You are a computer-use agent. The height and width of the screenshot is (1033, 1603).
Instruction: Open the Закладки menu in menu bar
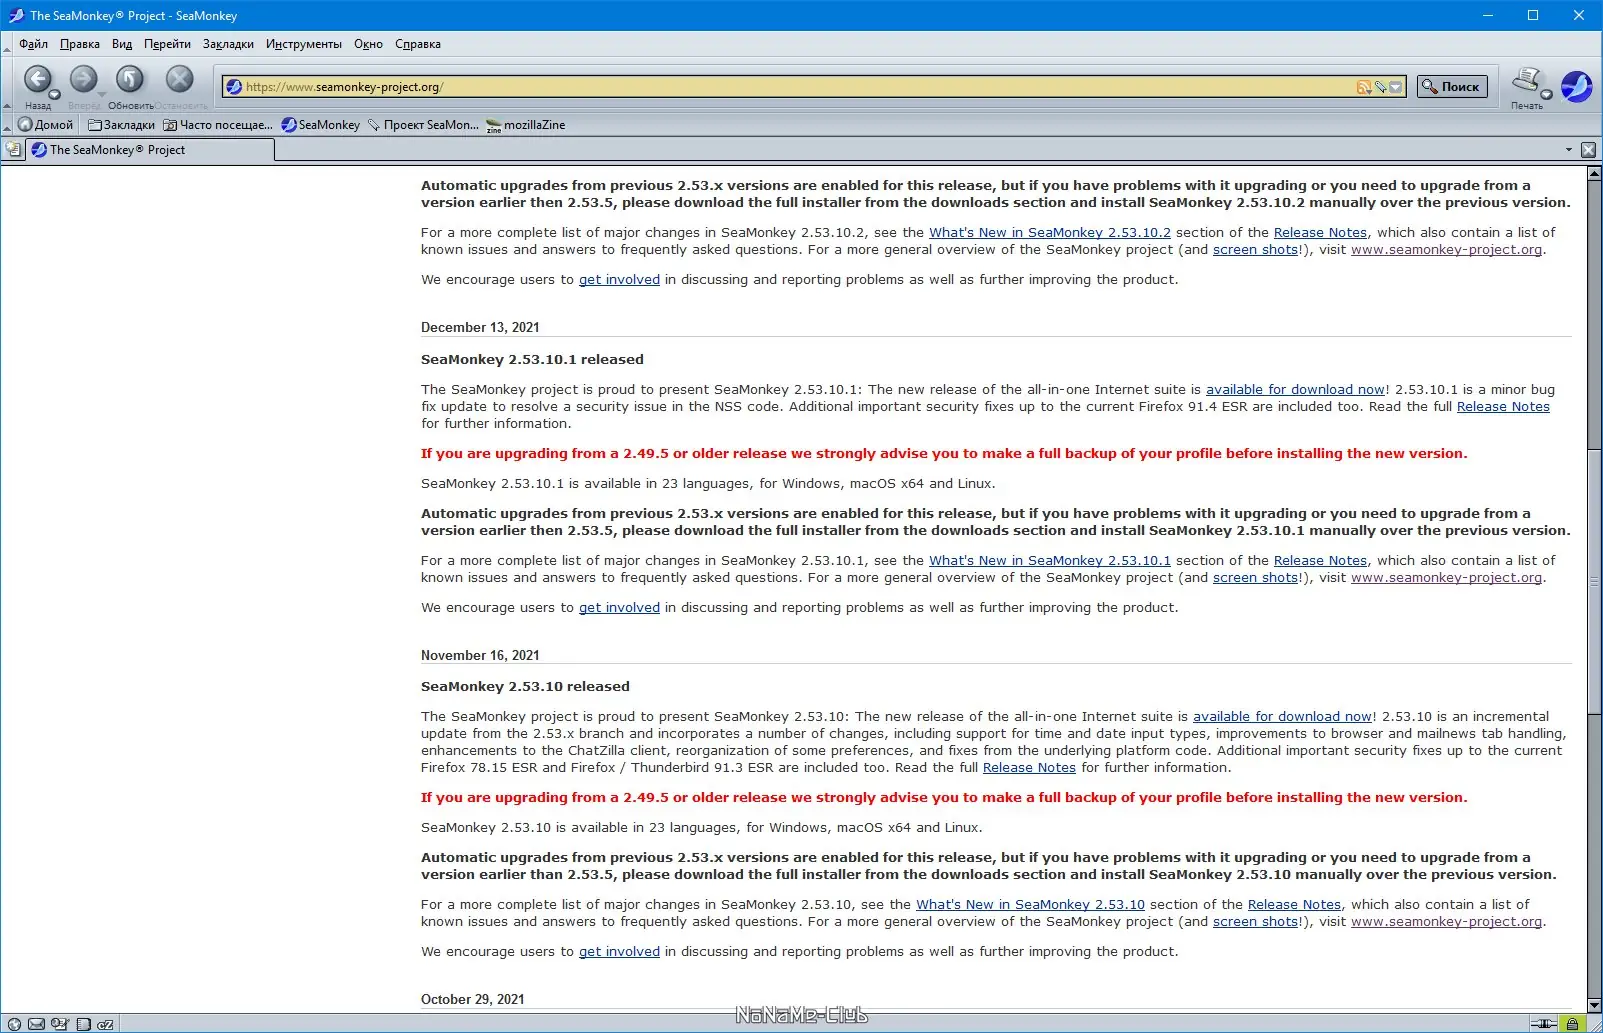228,44
